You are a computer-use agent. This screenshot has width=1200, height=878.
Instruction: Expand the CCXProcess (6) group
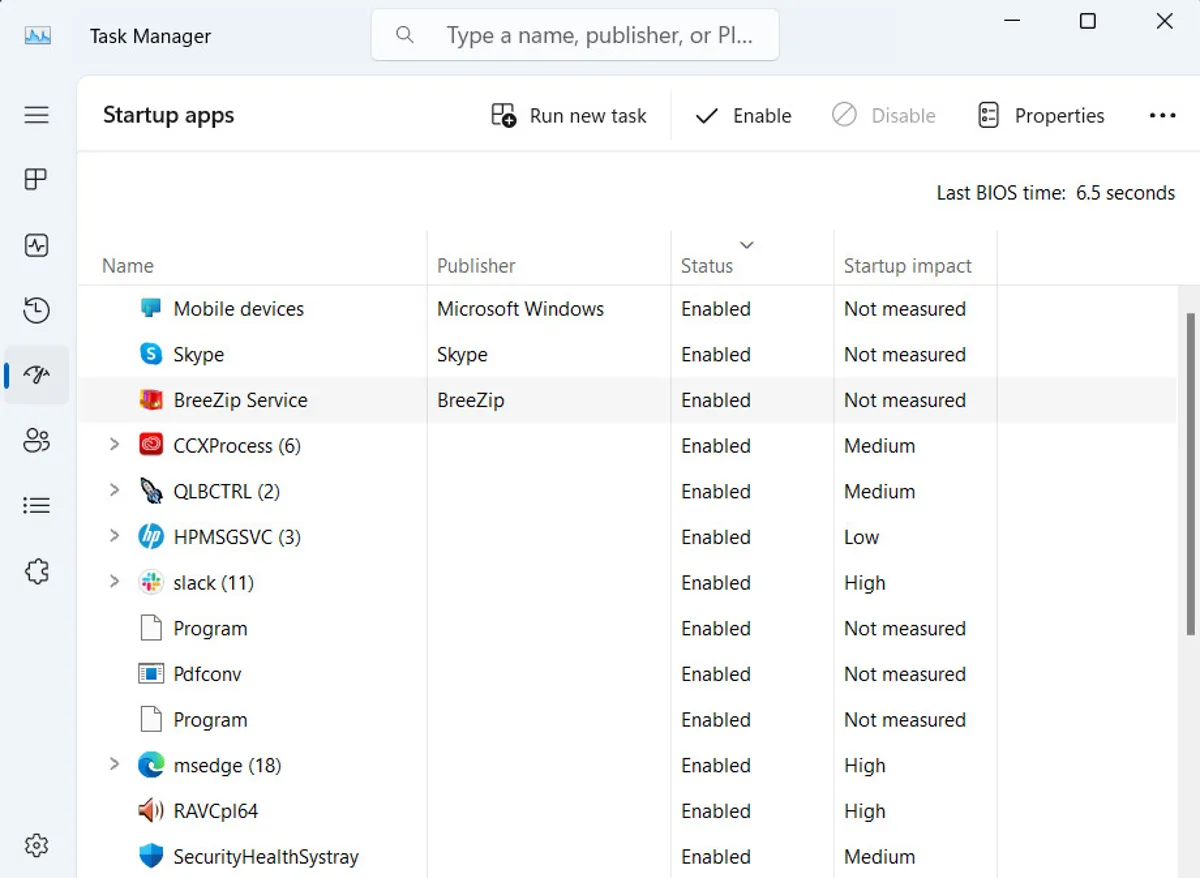[x=114, y=445]
